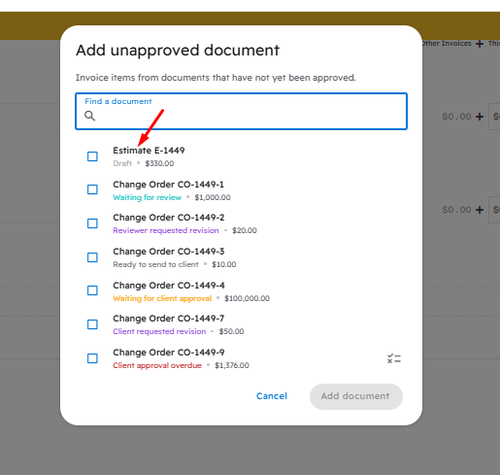
Task: Click the select-all checklist icon
Action: click(x=394, y=359)
